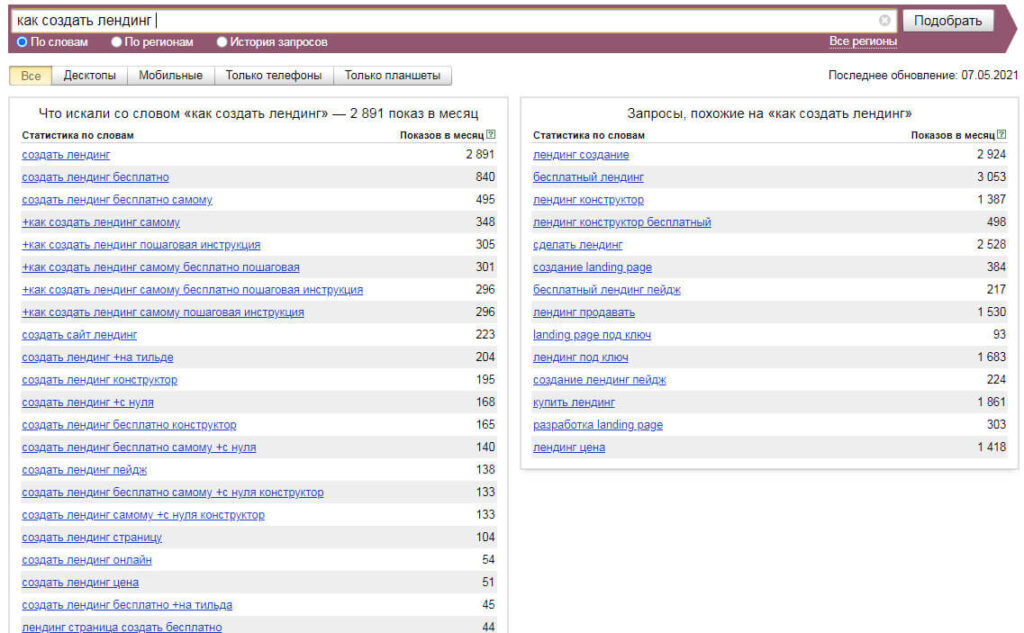Open 'создать лендинг +на тильде' query
This screenshot has width=1024, height=633.
(97, 357)
